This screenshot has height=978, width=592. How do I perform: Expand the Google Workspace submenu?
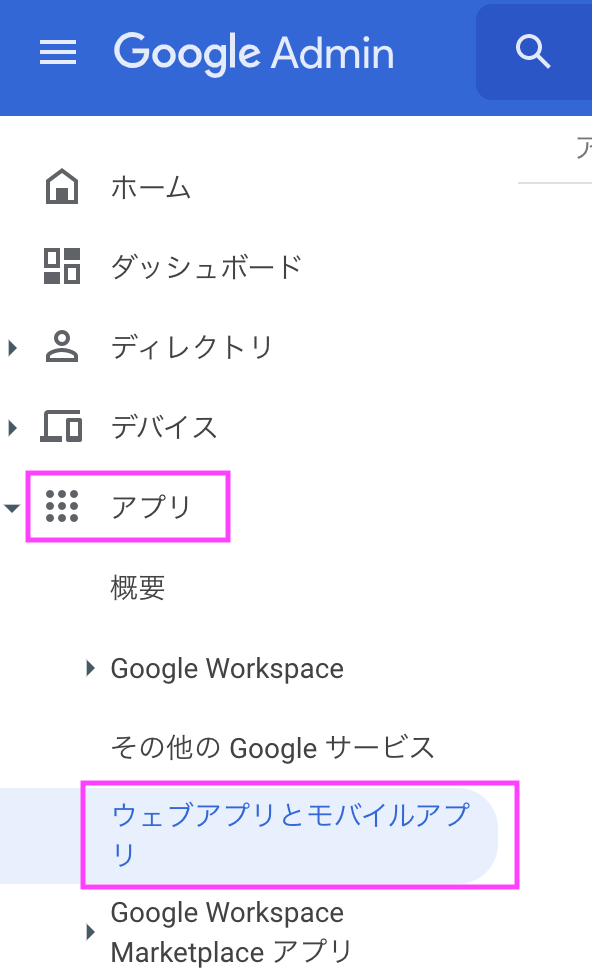tap(89, 668)
